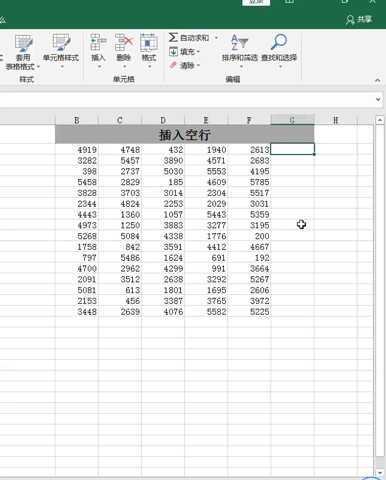Expand the AutoSum dropdown arrow

click(x=216, y=38)
